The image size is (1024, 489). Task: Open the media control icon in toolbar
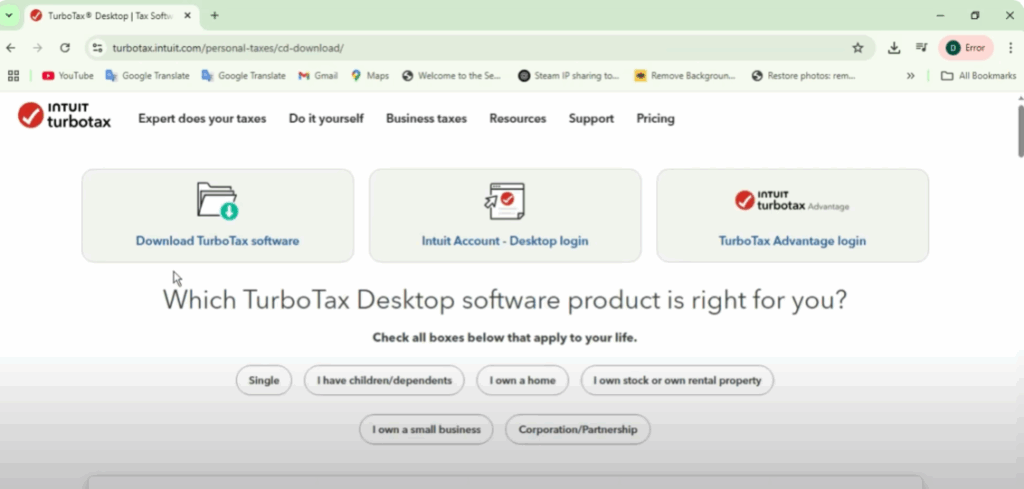(x=921, y=48)
